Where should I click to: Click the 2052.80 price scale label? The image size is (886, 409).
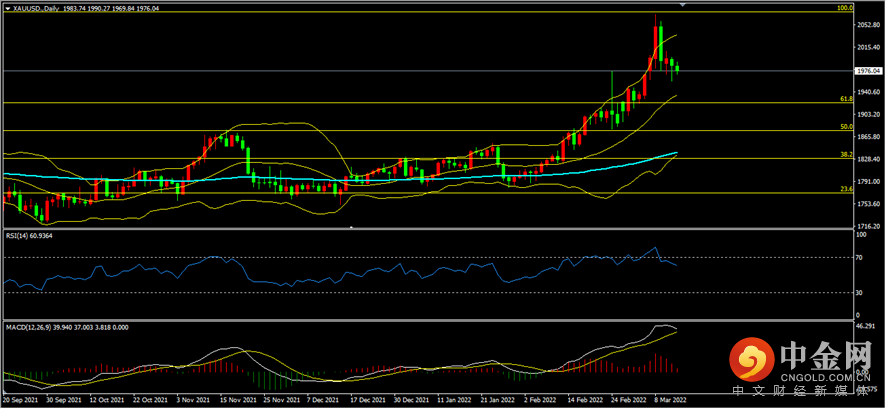coord(868,25)
